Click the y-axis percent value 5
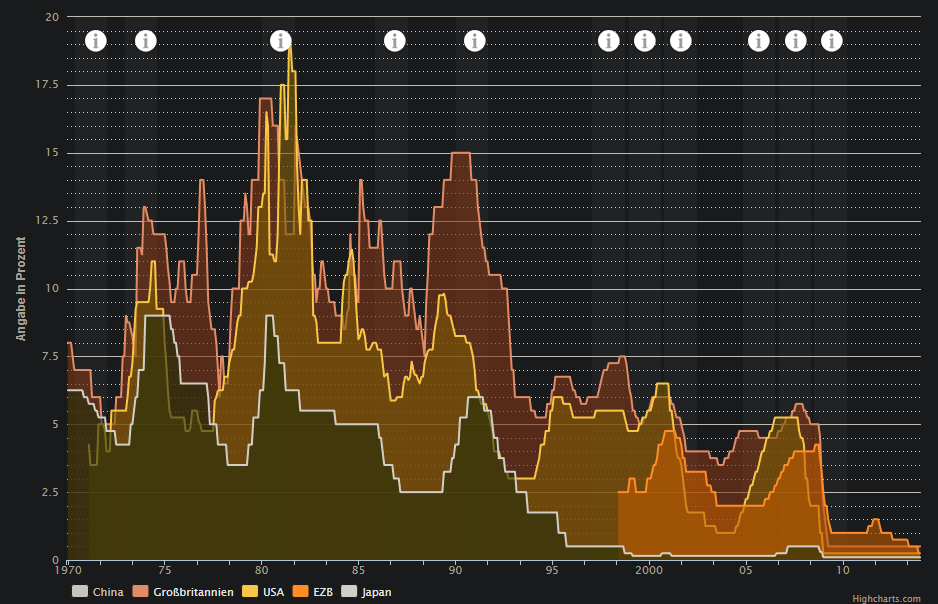 (x=56, y=424)
